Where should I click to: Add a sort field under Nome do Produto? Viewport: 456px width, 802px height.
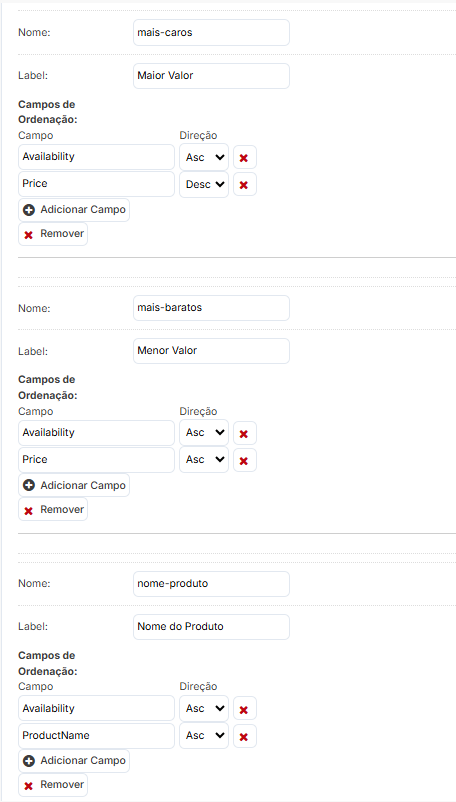tap(74, 761)
